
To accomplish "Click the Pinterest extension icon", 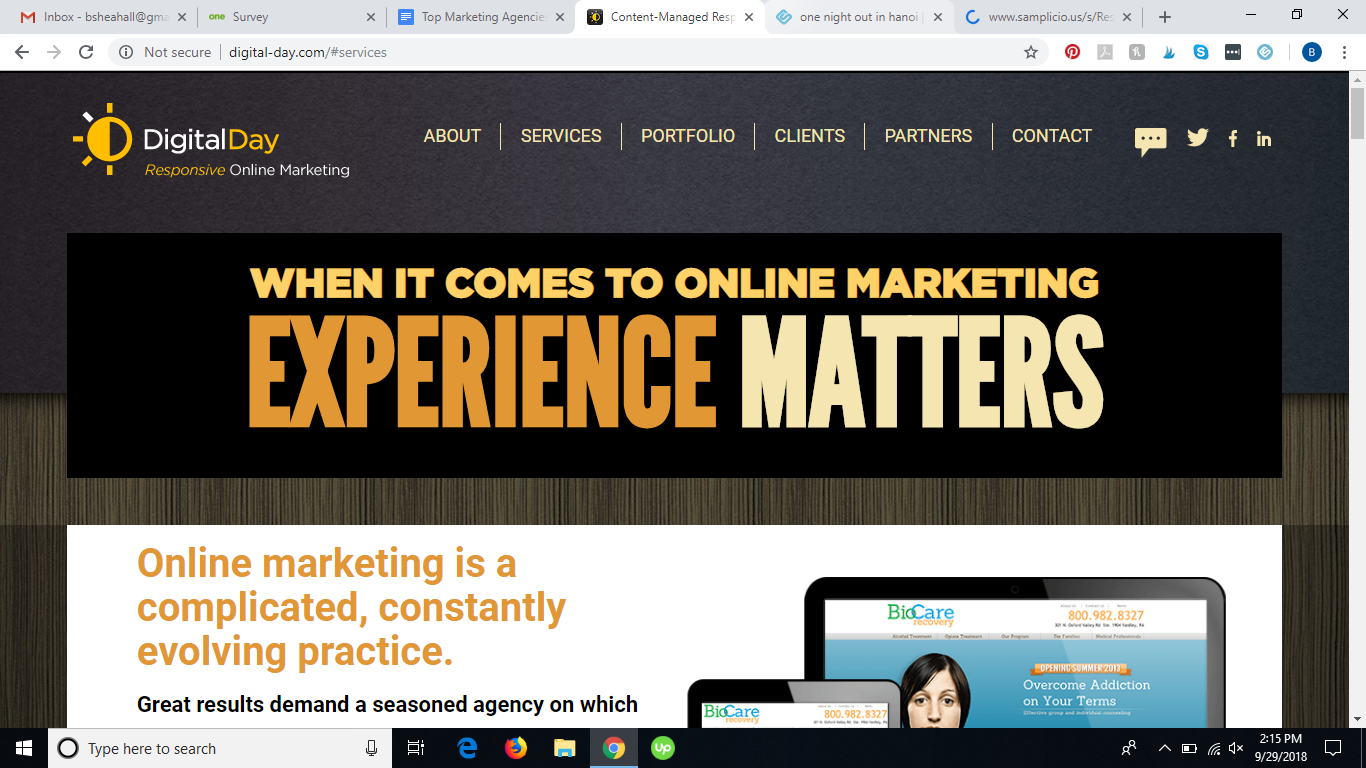I will coord(1072,52).
